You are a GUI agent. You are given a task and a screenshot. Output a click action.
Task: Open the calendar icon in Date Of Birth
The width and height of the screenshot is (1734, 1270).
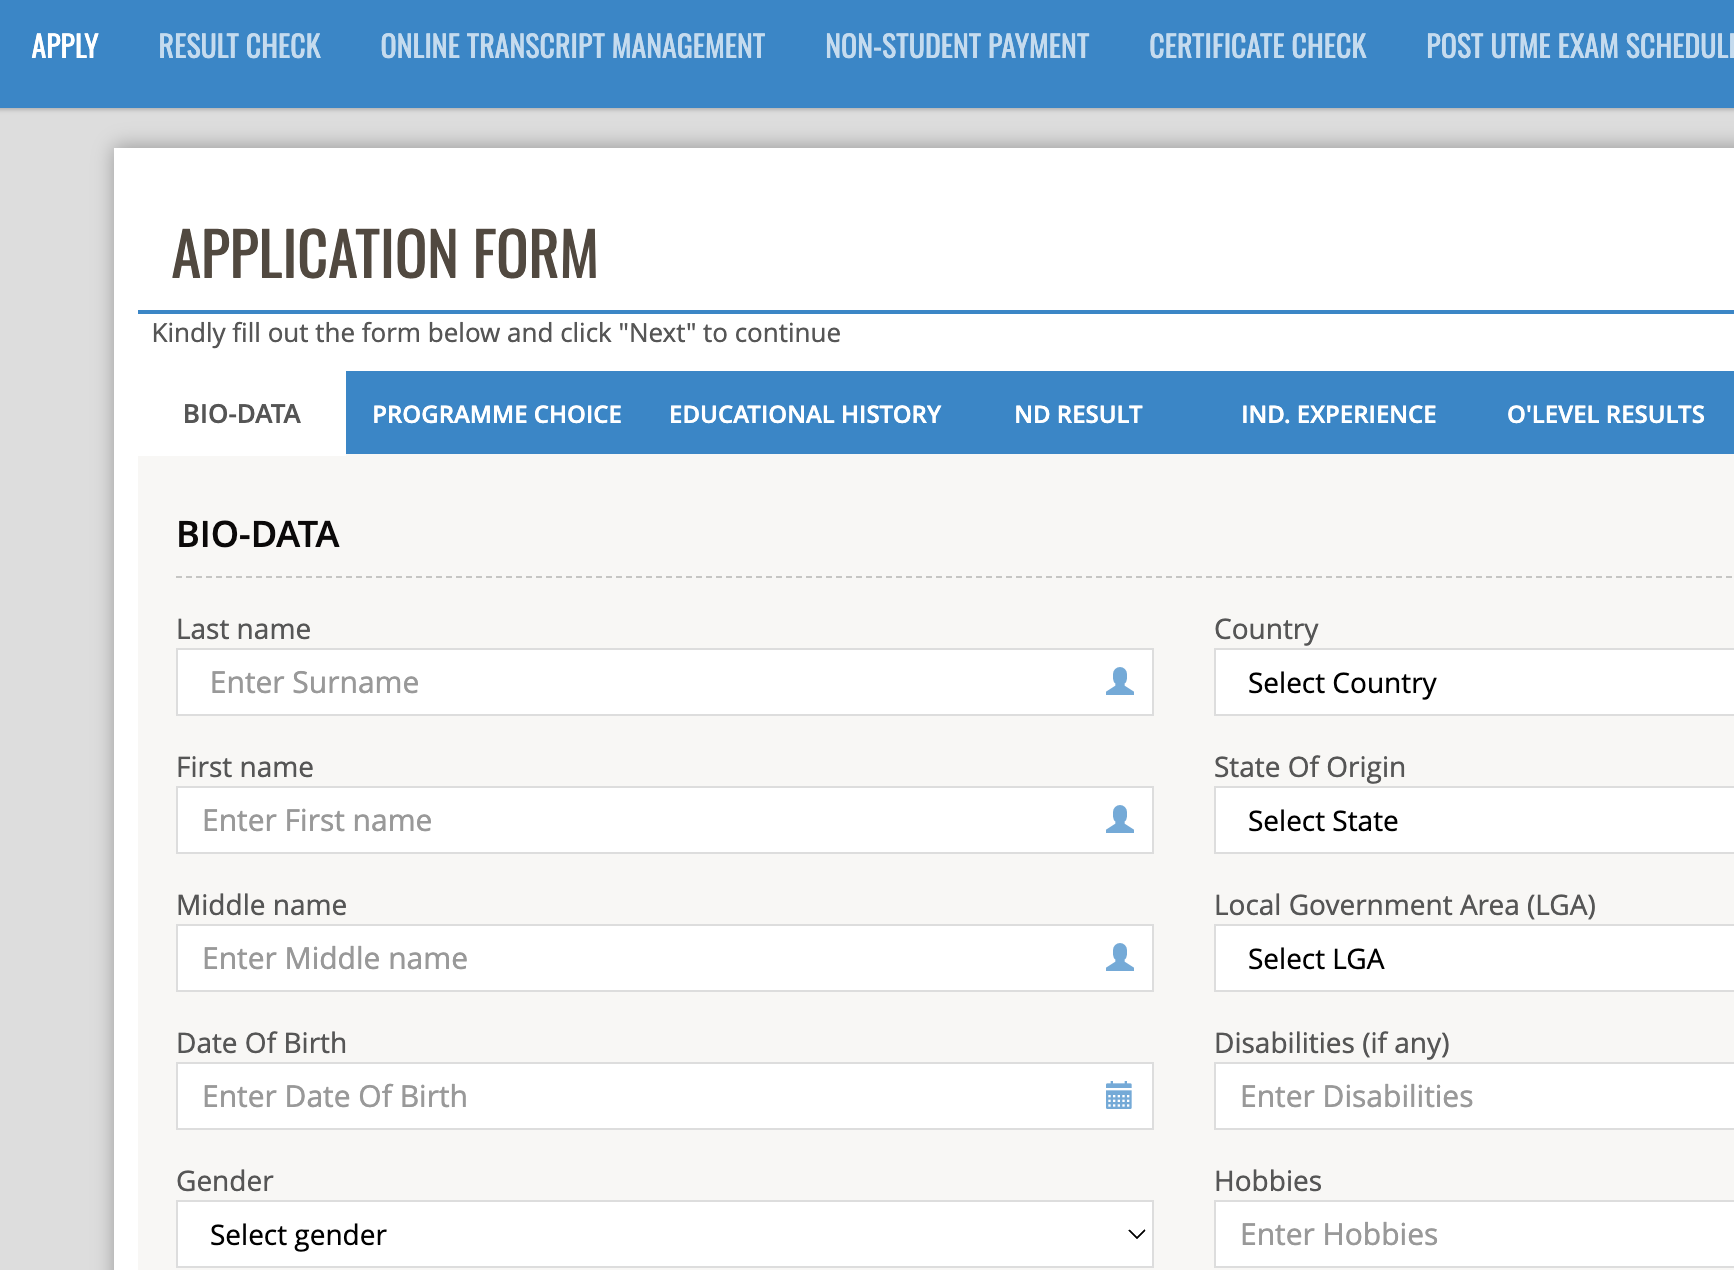click(x=1119, y=1096)
